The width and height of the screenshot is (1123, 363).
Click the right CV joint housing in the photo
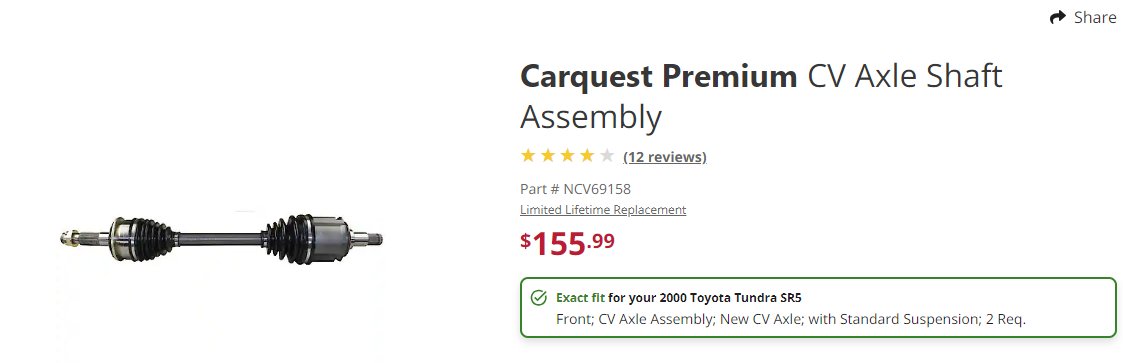(x=330, y=238)
